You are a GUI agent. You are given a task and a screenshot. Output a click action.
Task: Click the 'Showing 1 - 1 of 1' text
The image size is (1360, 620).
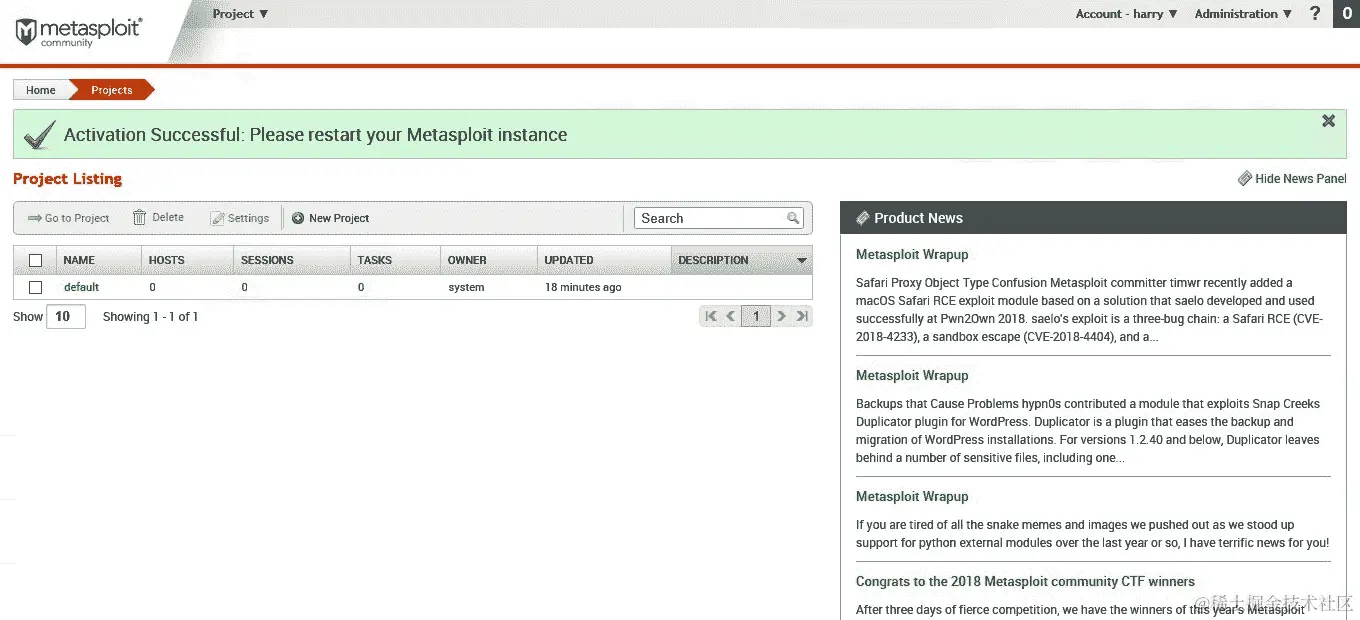click(151, 316)
